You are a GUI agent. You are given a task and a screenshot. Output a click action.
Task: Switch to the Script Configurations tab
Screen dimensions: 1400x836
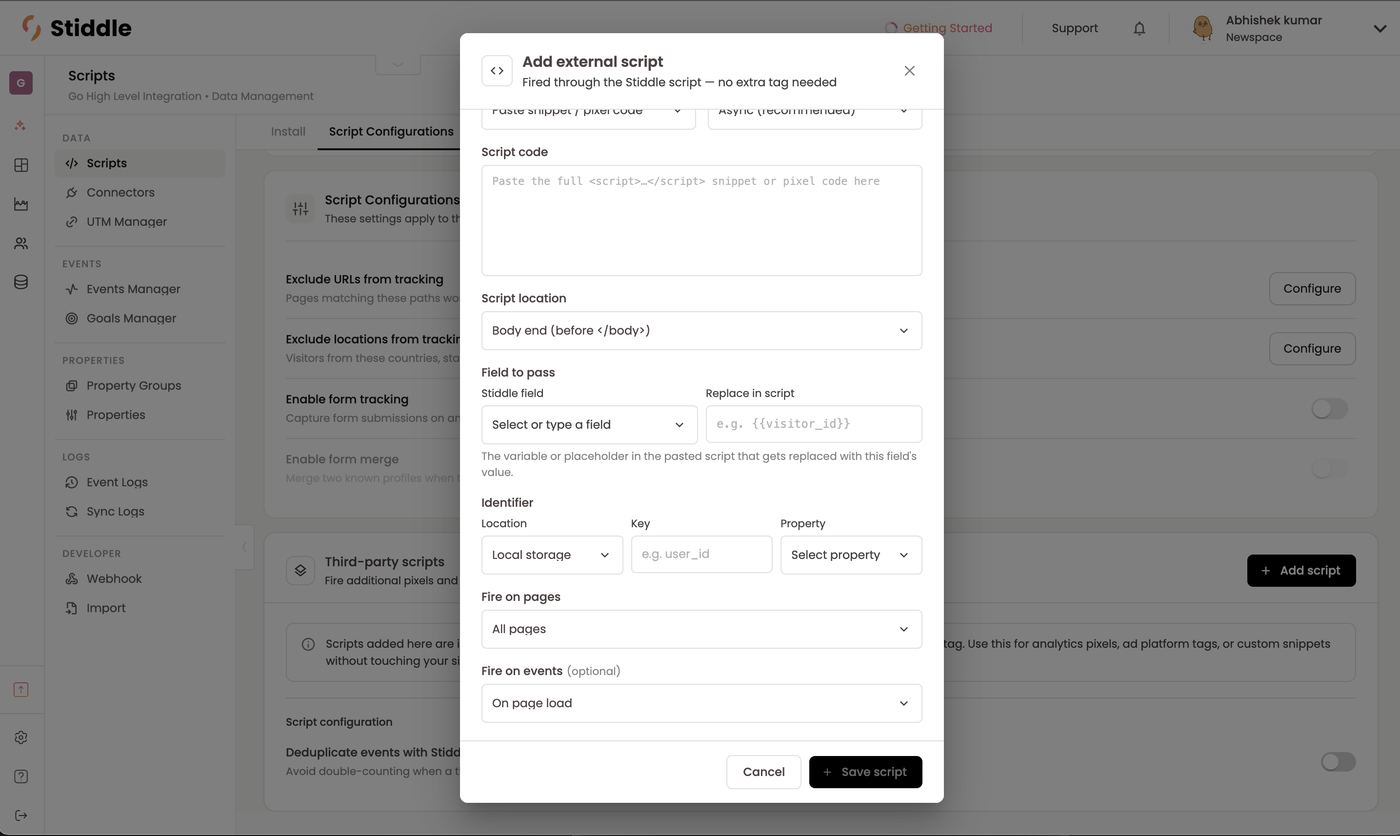point(391,131)
